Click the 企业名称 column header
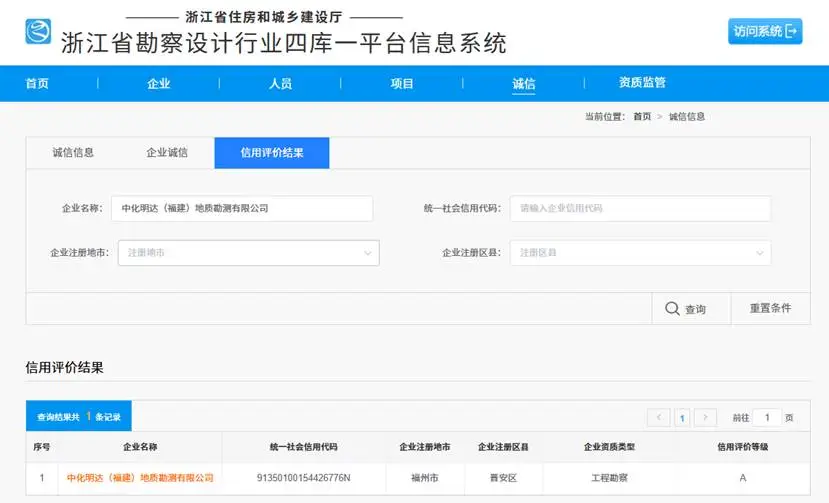This screenshot has height=503, width=829. point(140,447)
